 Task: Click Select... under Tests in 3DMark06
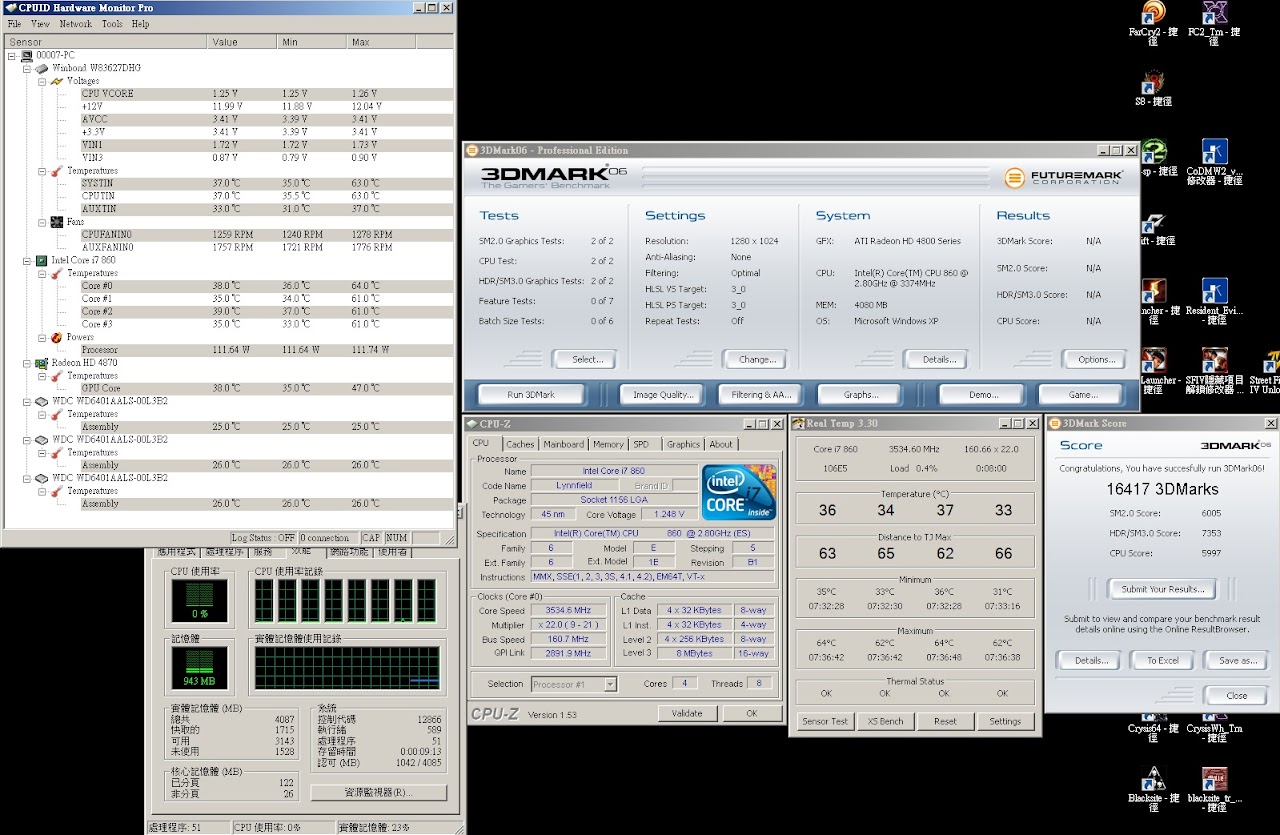(587, 359)
